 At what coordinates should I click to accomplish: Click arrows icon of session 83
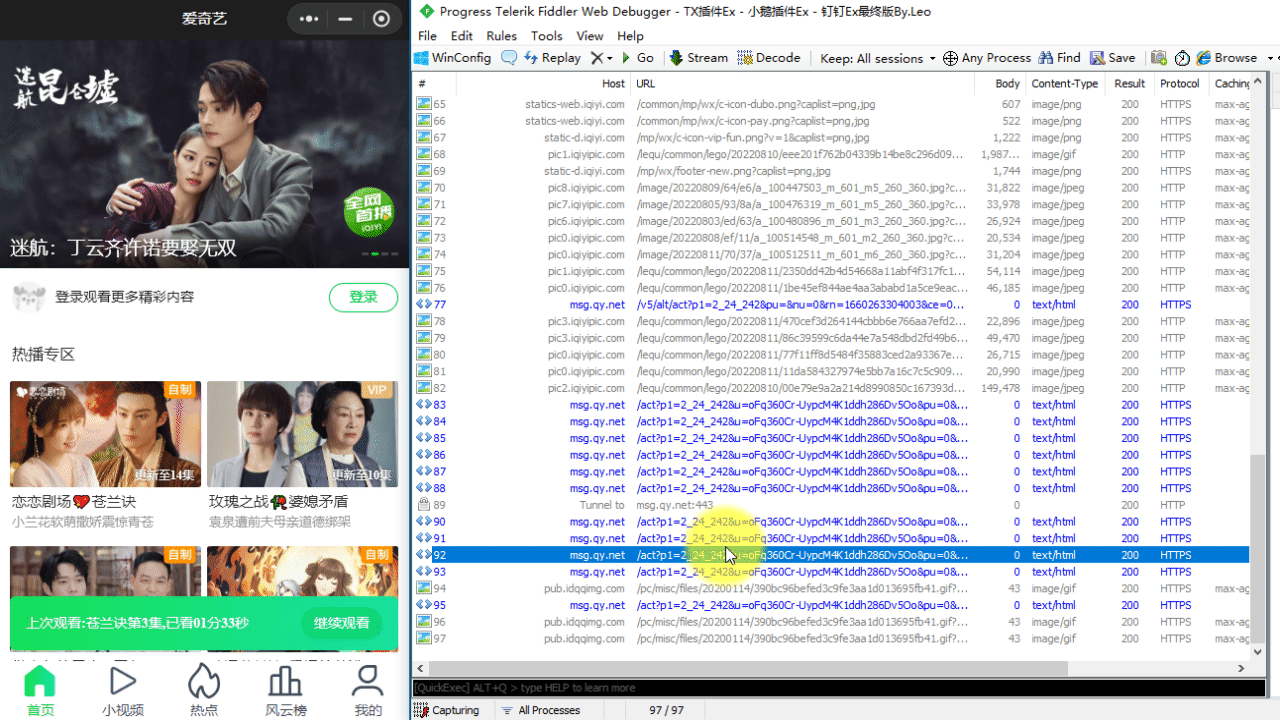[424, 405]
